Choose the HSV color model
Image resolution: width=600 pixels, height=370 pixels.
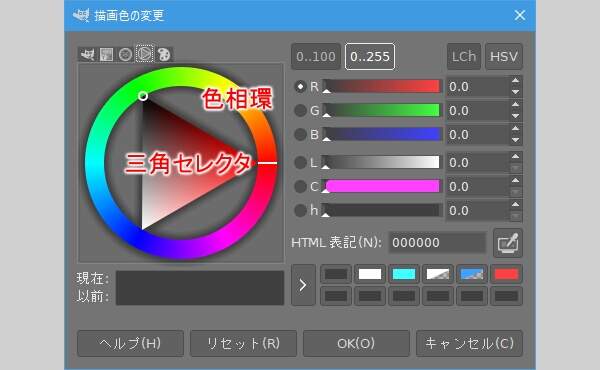(x=504, y=57)
